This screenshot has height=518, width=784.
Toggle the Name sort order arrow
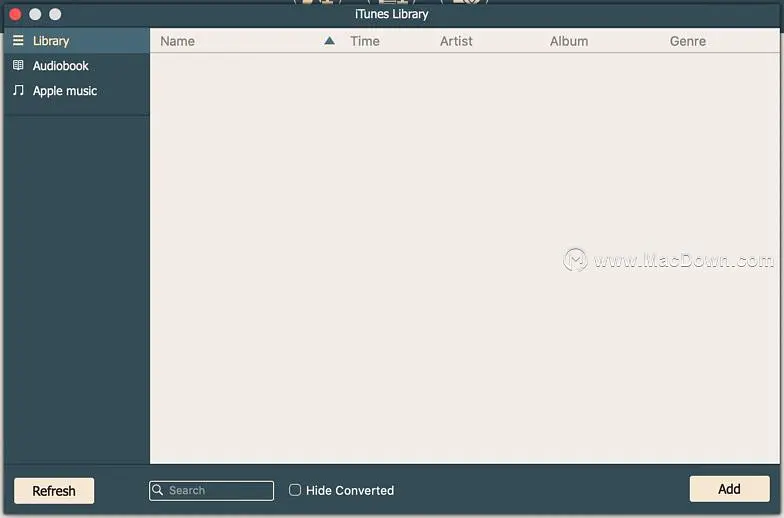[x=330, y=41]
